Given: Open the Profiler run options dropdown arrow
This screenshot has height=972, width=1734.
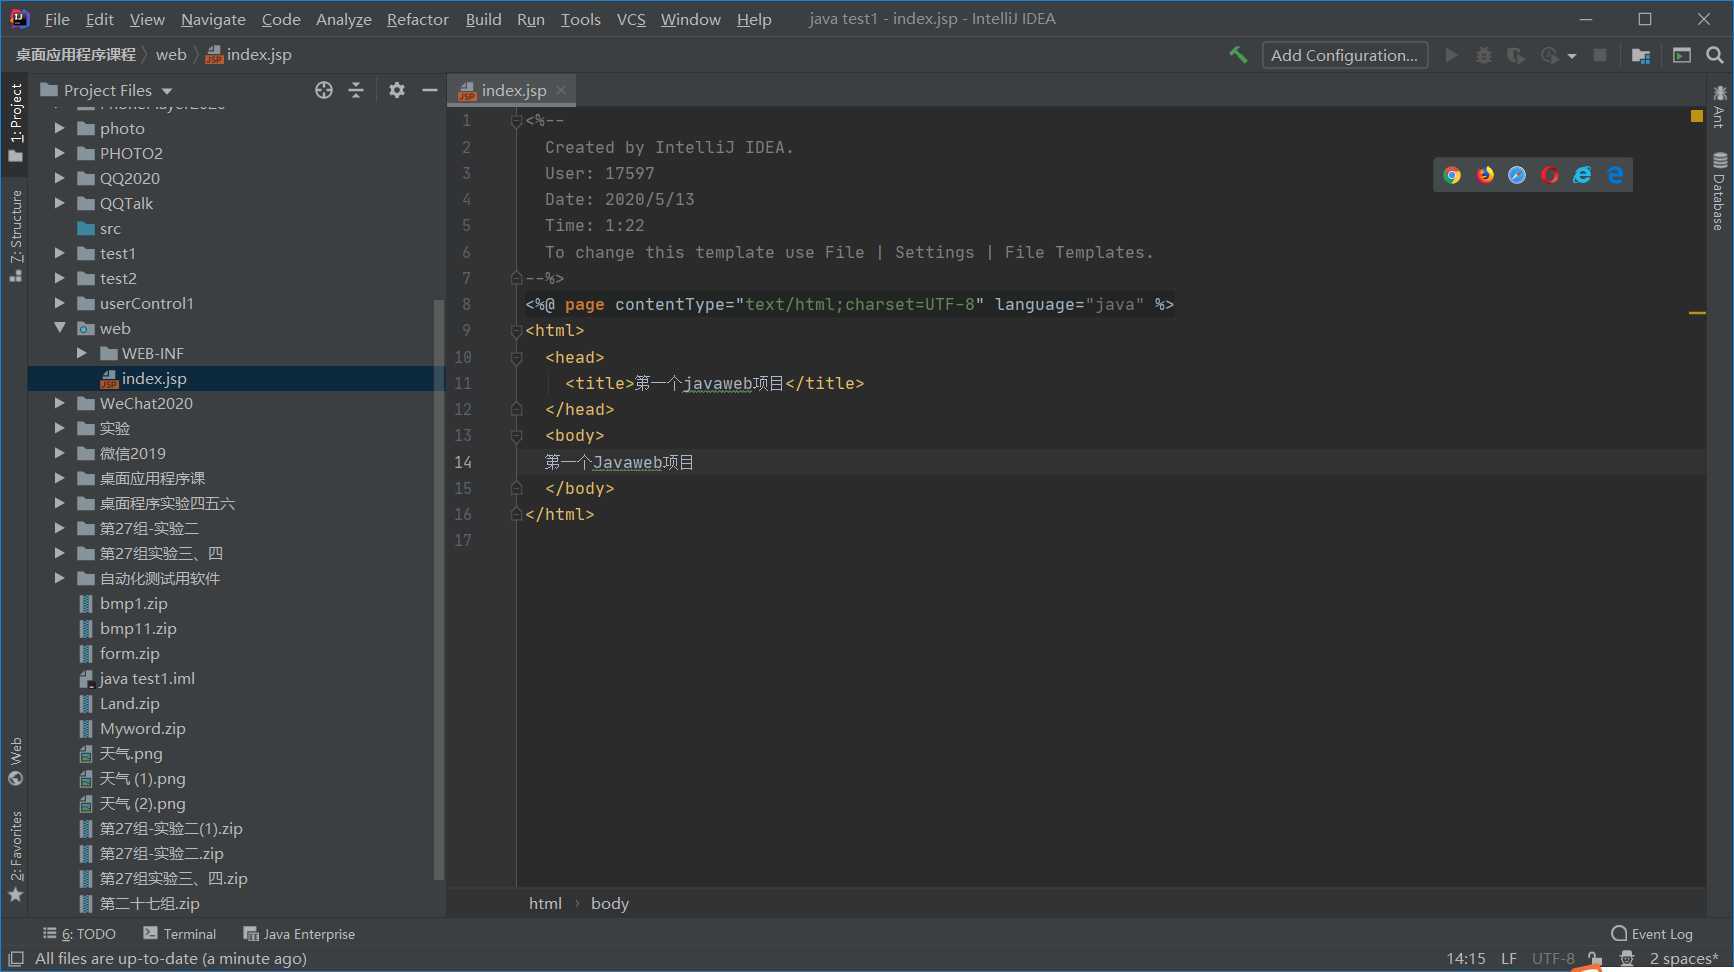Looking at the screenshot, I should [1572, 56].
